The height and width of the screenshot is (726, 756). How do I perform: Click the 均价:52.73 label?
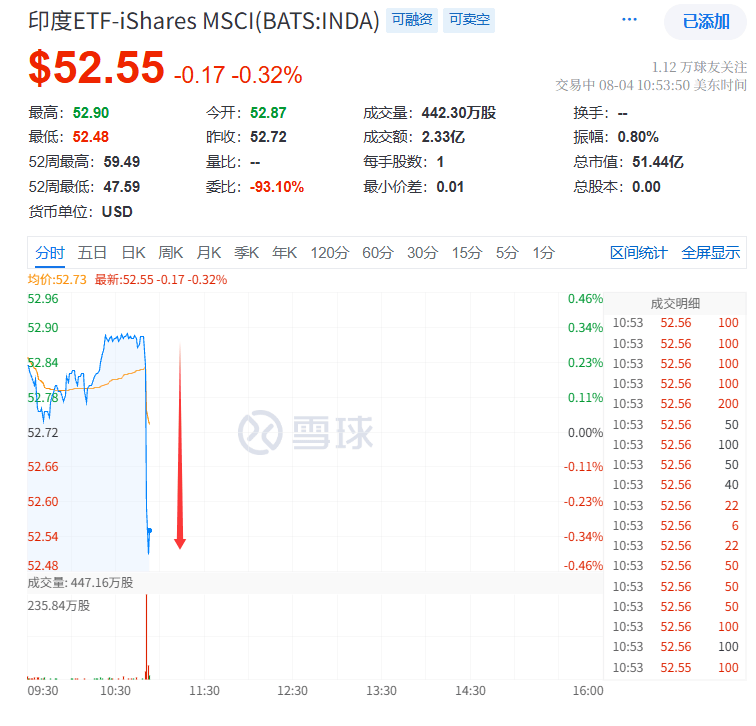pos(57,280)
